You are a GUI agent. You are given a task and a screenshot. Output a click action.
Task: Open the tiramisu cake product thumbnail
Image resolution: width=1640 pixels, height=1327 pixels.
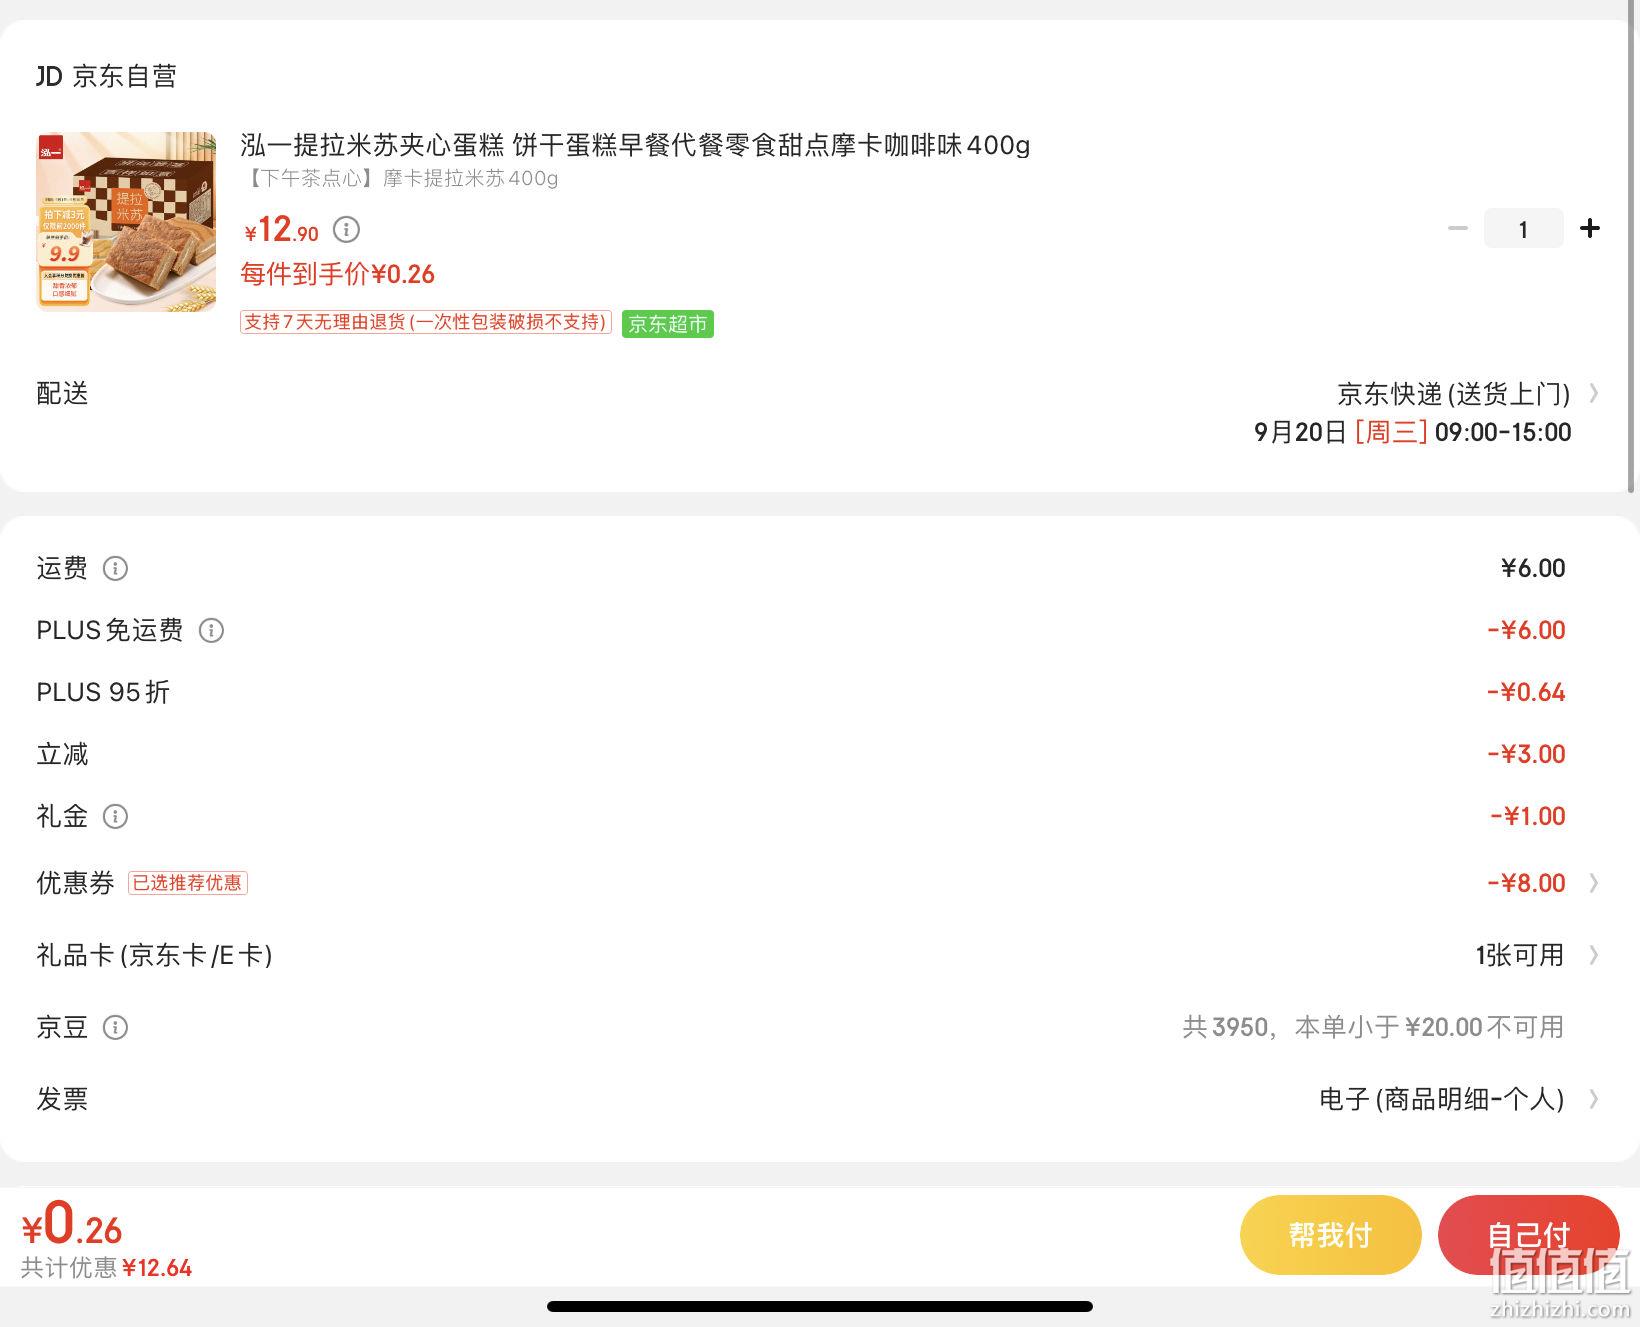(x=126, y=222)
